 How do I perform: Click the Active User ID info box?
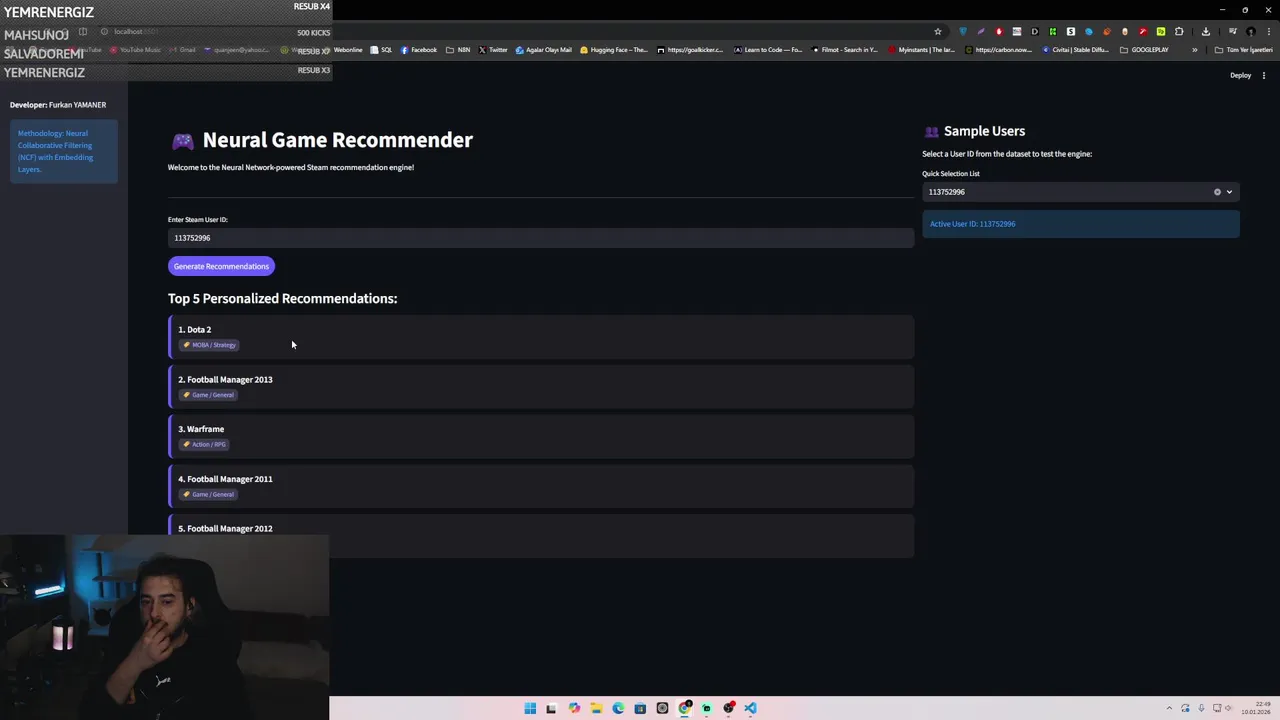1080,224
